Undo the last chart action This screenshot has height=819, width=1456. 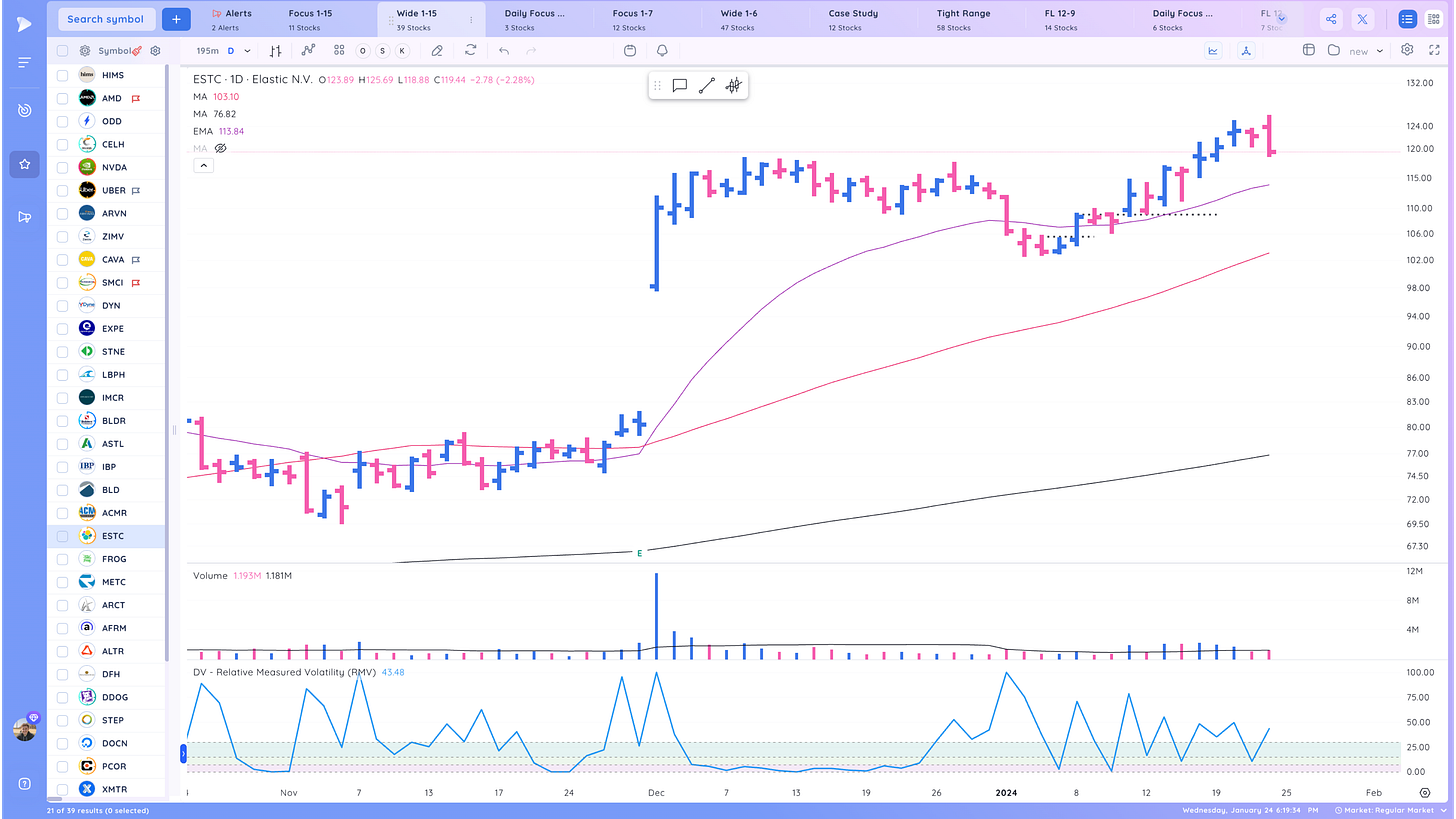pyautogui.click(x=504, y=50)
